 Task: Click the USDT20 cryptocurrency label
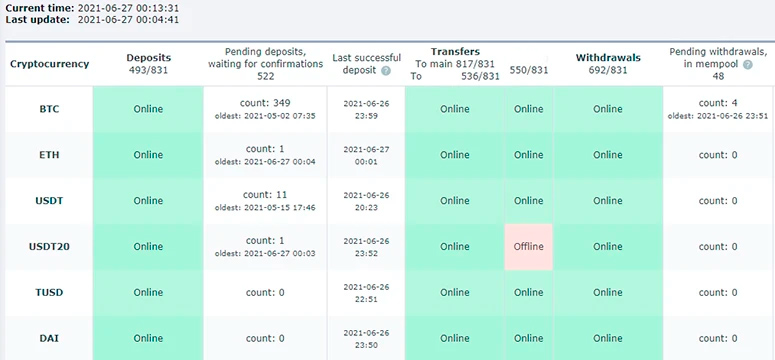49,246
